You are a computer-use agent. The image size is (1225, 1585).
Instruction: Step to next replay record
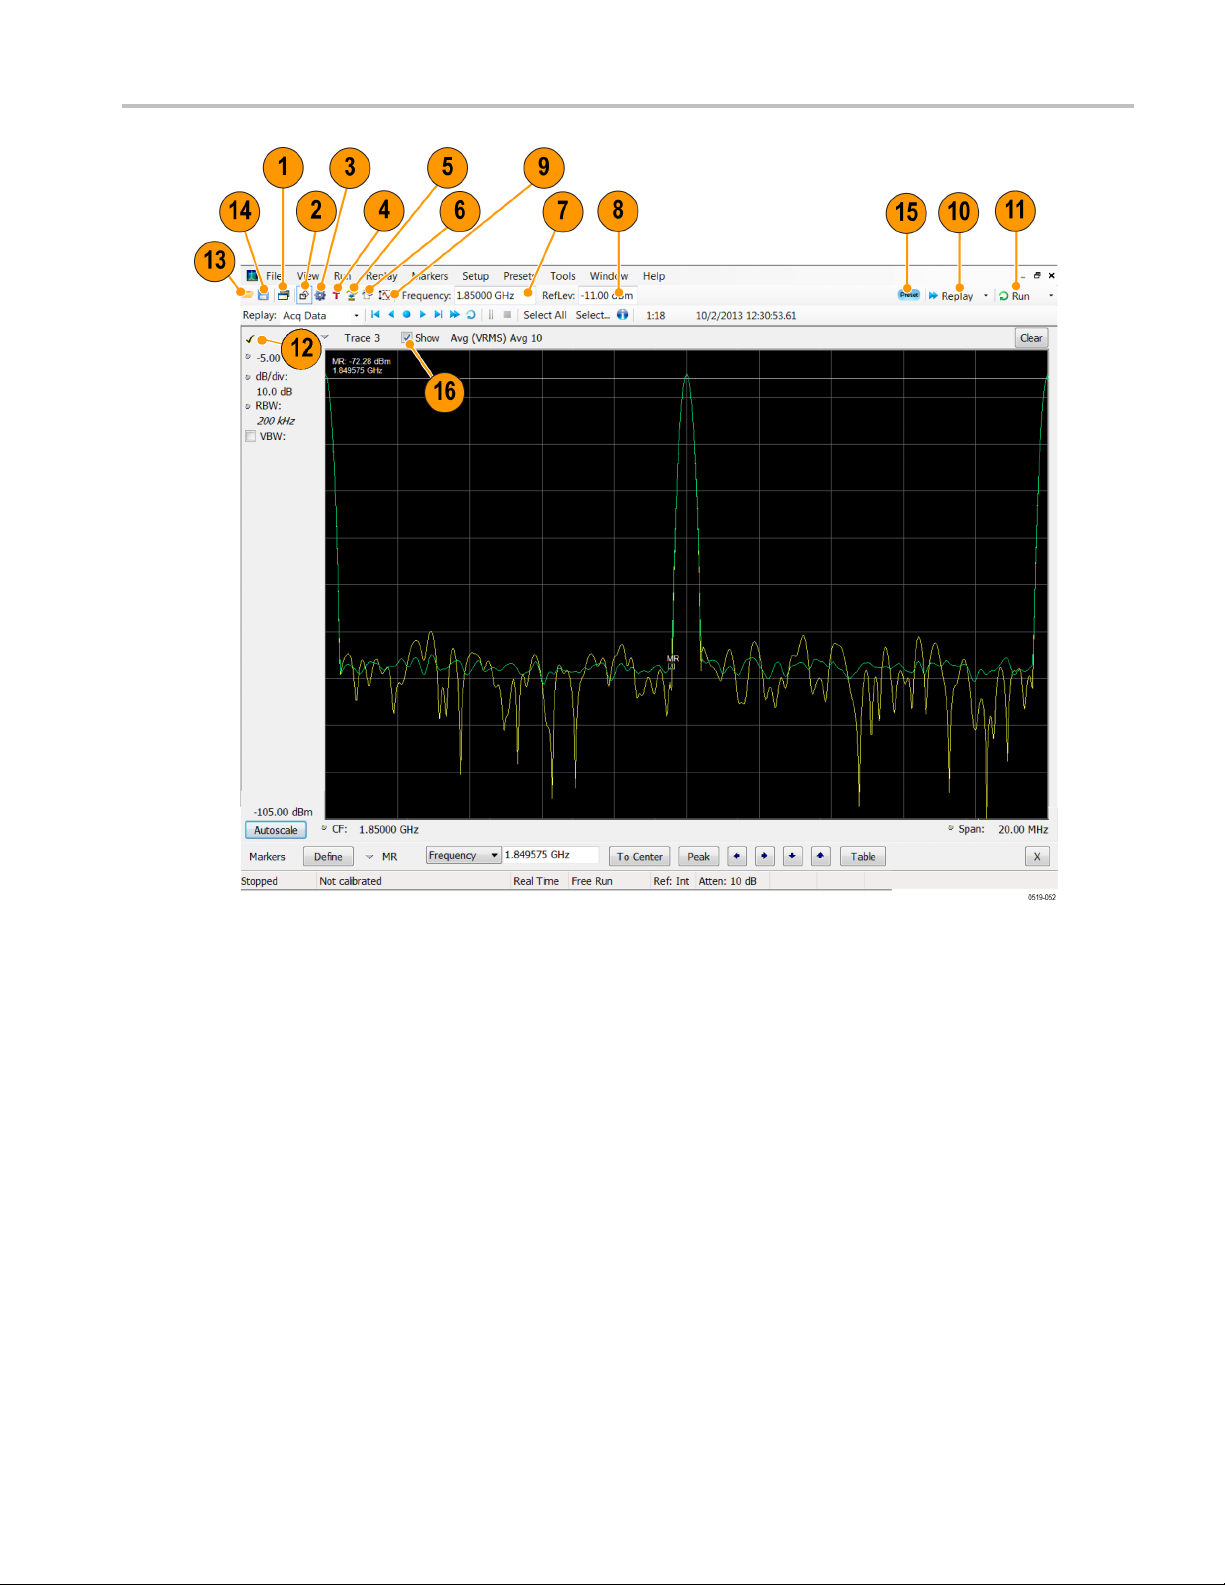pyautogui.click(x=423, y=314)
